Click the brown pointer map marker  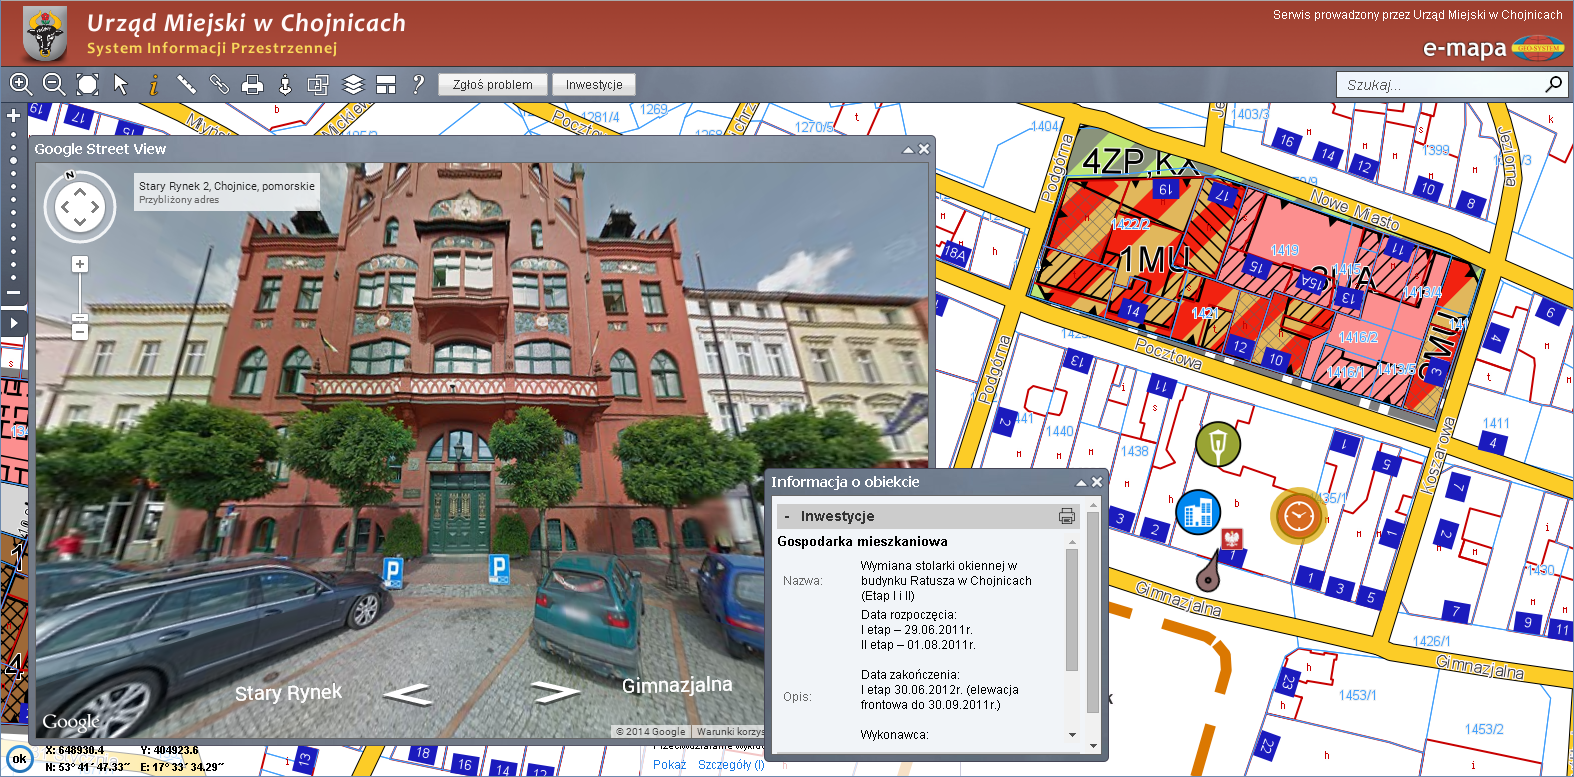point(1208,571)
